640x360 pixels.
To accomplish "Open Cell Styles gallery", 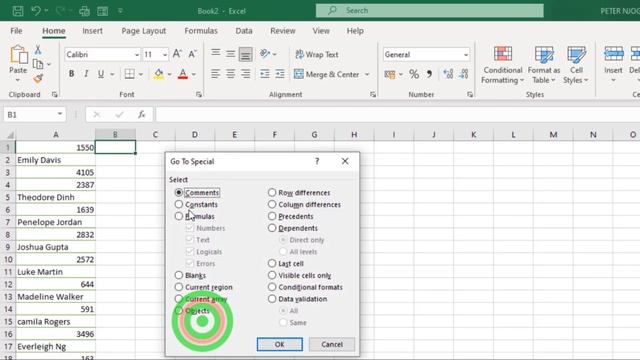I will (576, 65).
